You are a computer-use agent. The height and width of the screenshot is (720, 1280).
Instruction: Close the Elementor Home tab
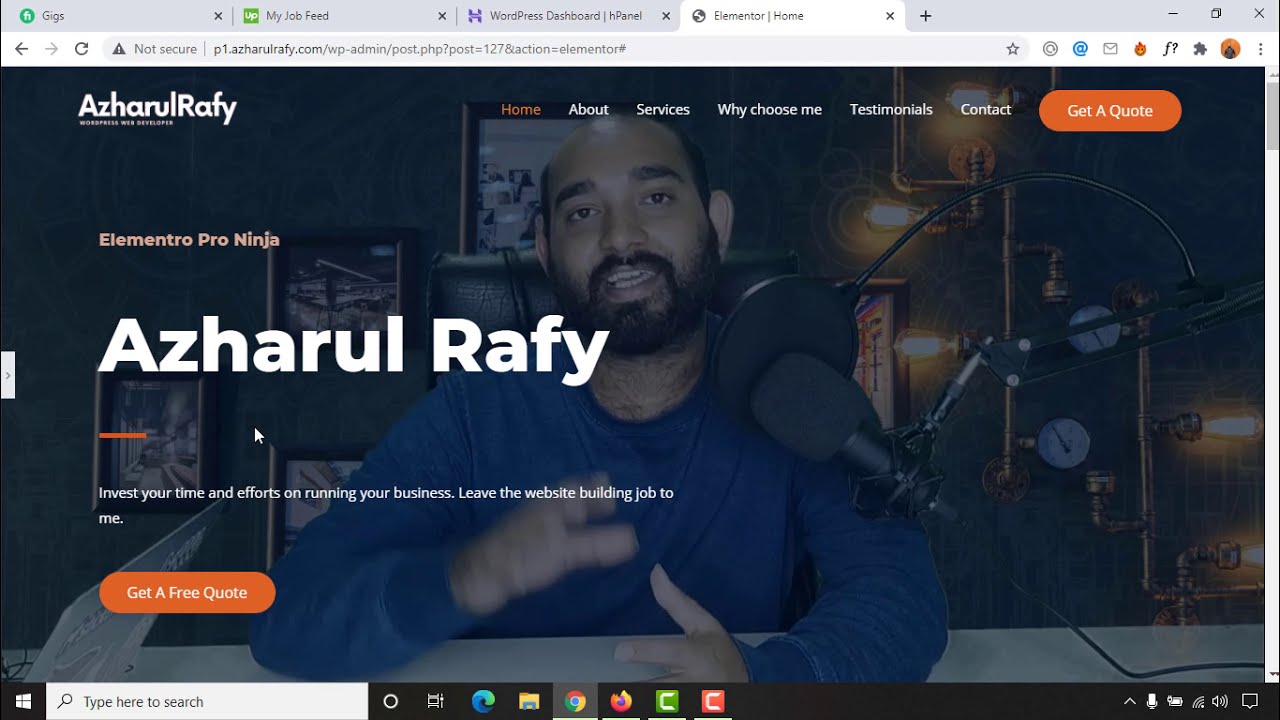coord(890,16)
